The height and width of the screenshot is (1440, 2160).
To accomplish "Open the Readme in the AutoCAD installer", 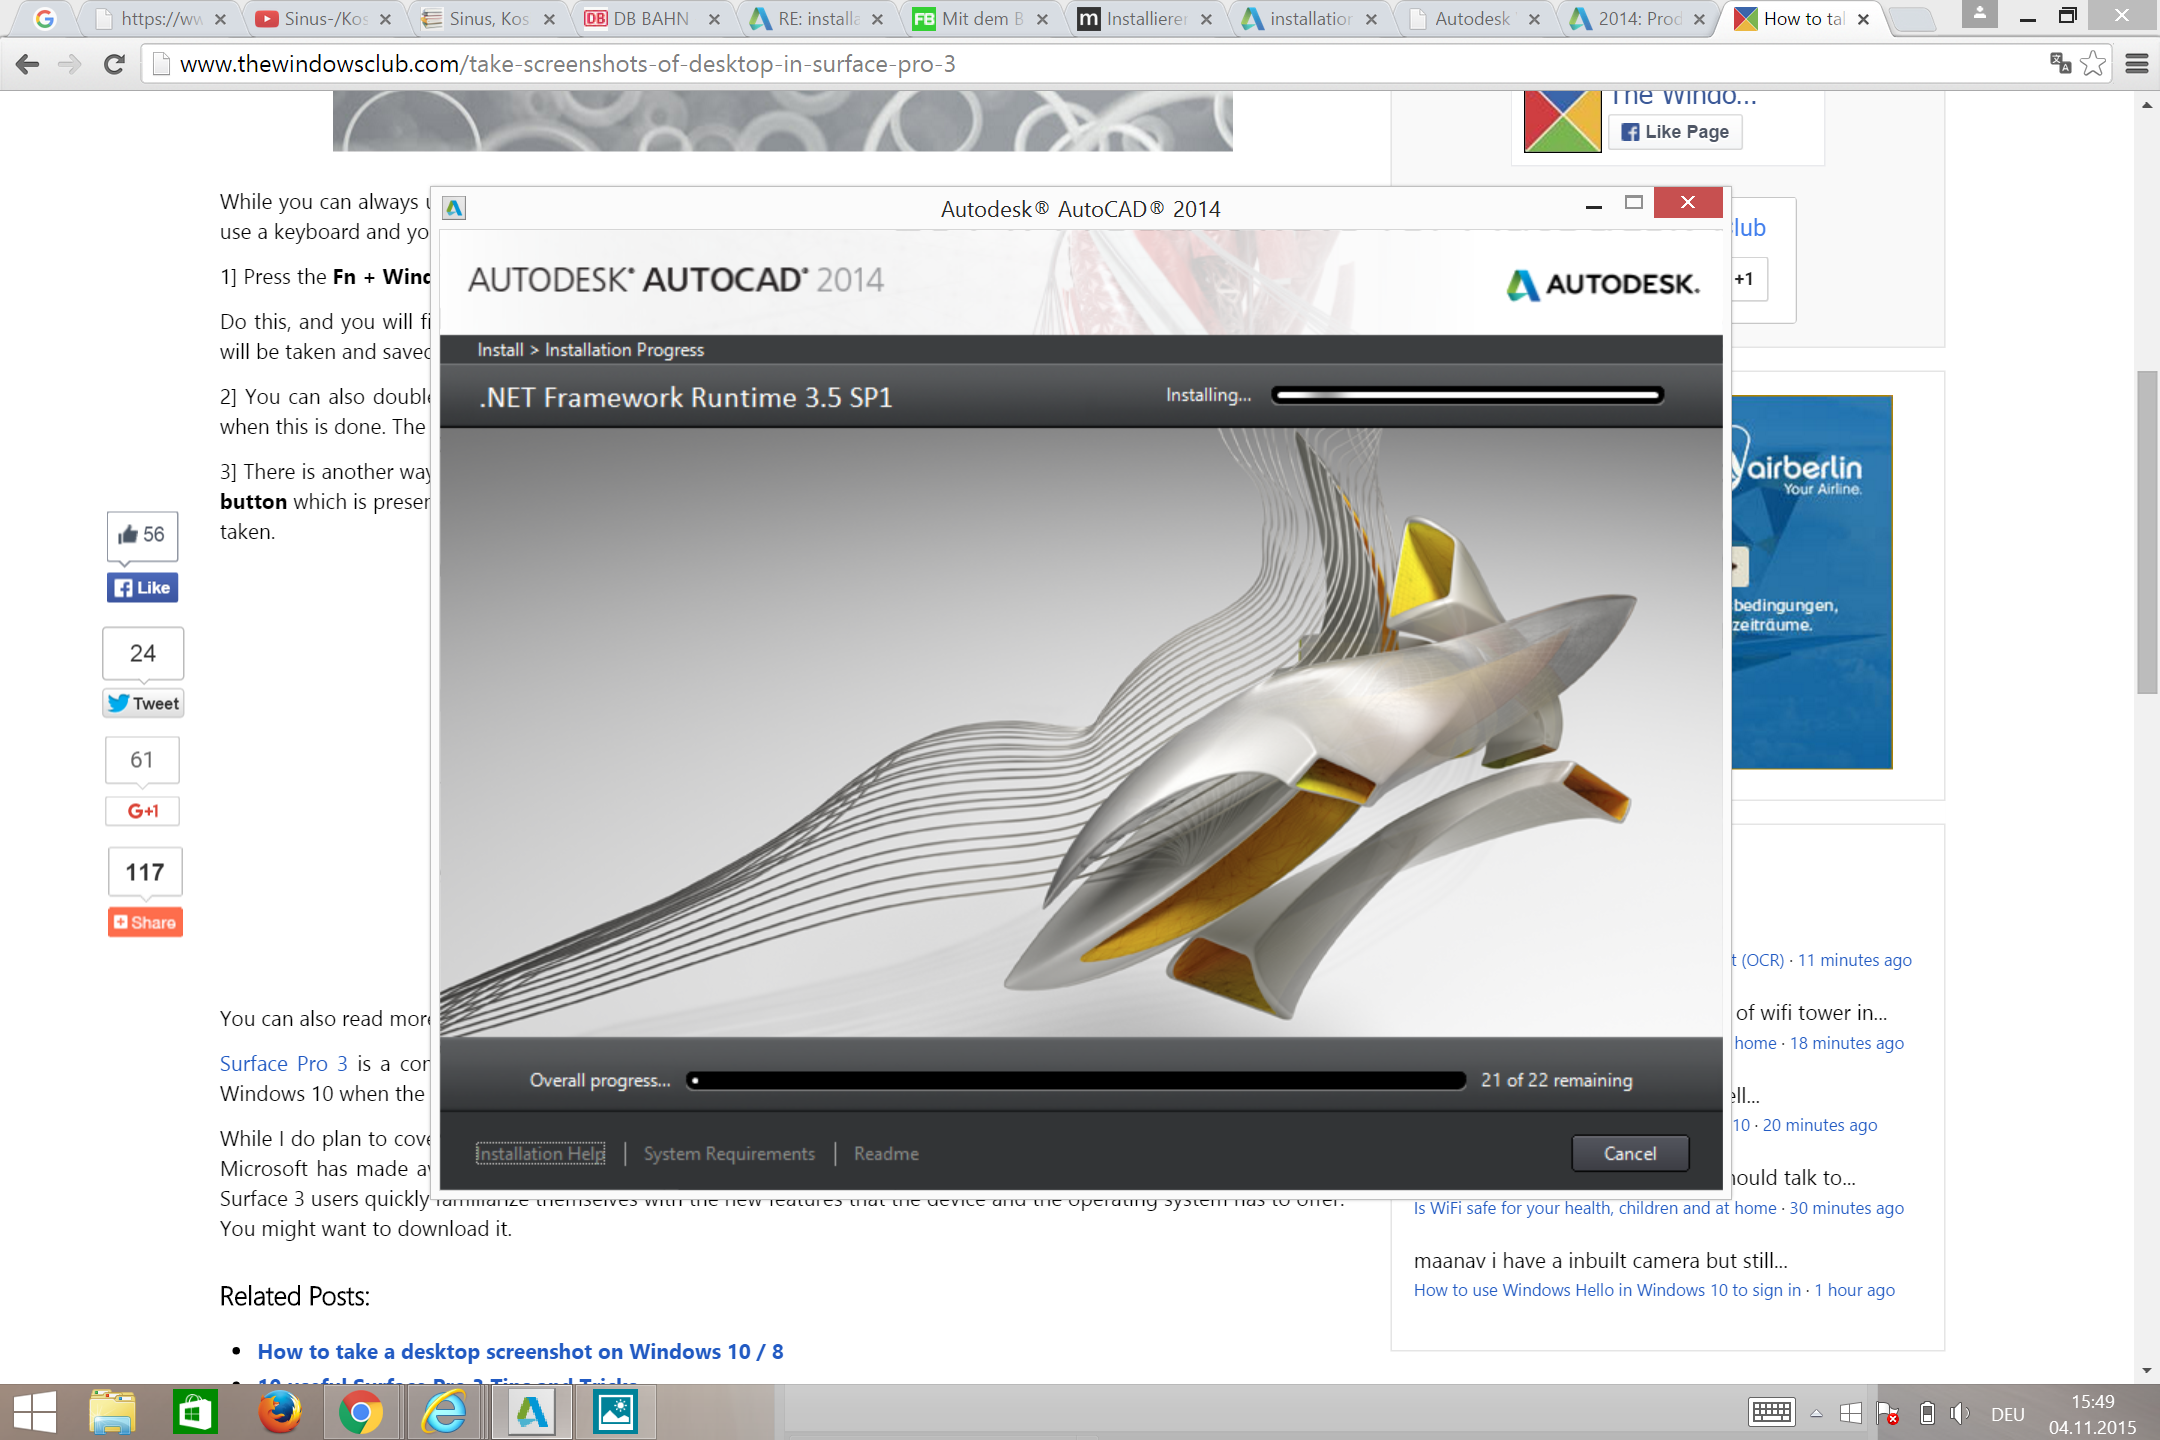I will tap(885, 1153).
